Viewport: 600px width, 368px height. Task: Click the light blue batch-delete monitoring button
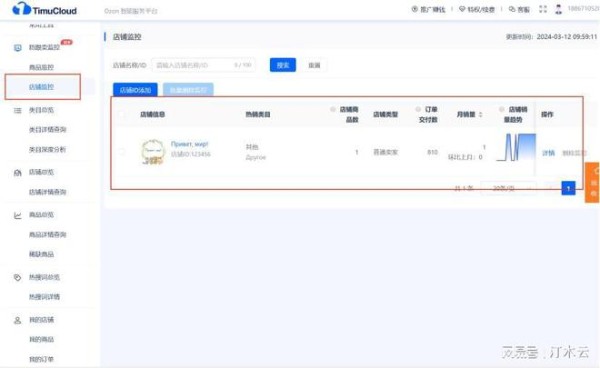point(188,90)
